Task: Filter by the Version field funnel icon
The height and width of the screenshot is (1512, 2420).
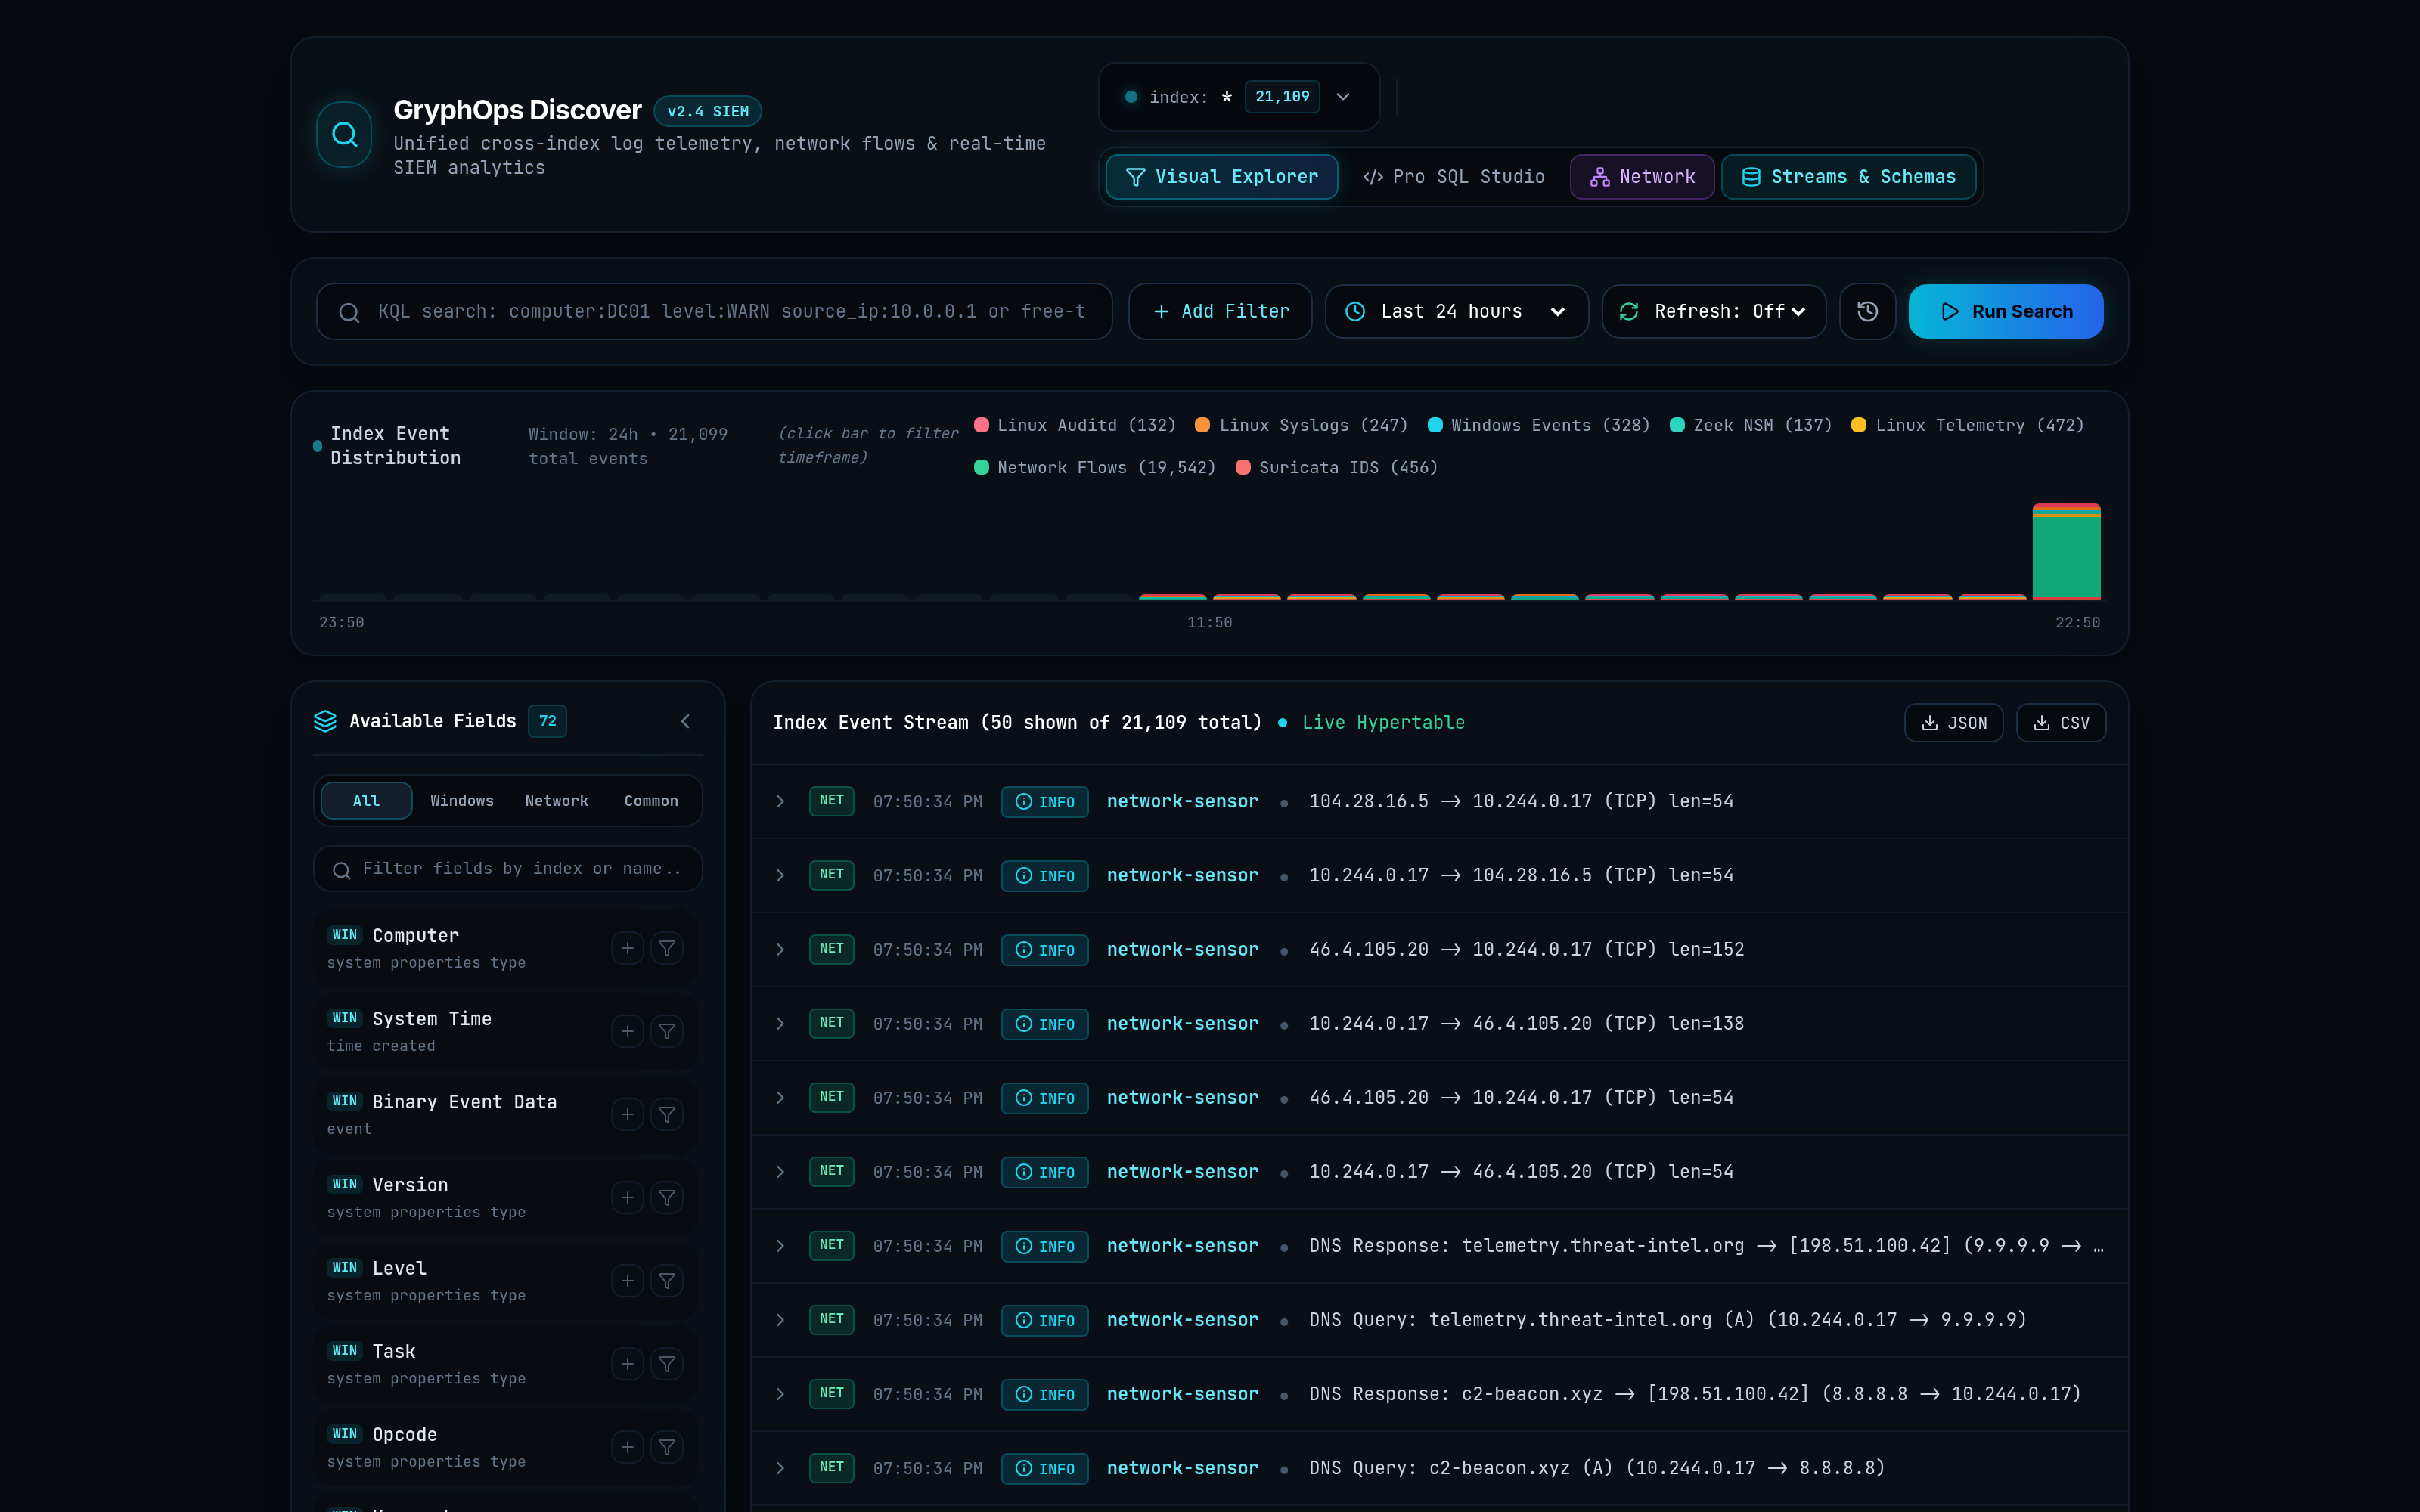Action: pyautogui.click(x=667, y=1197)
